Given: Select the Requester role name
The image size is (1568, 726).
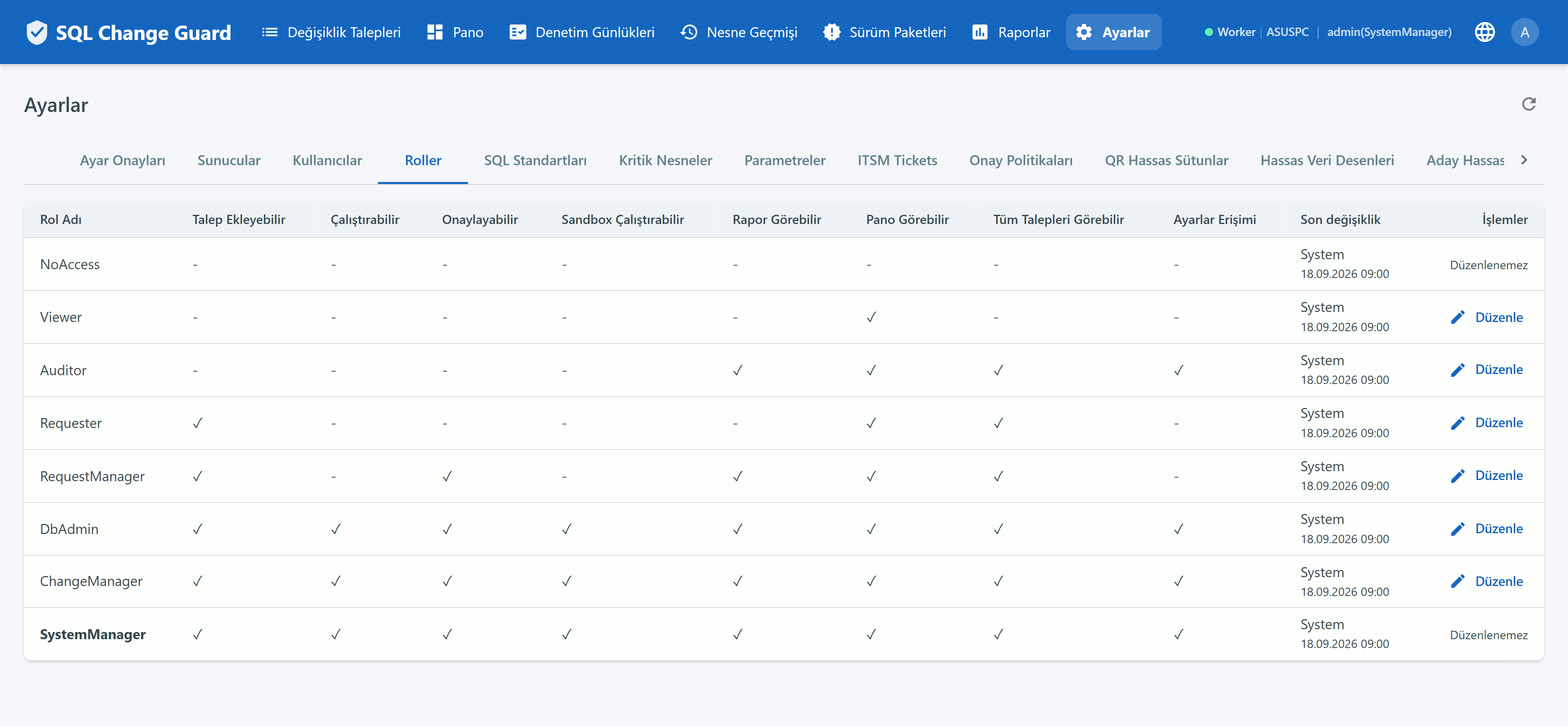Looking at the screenshot, I should tap(71, 423).
